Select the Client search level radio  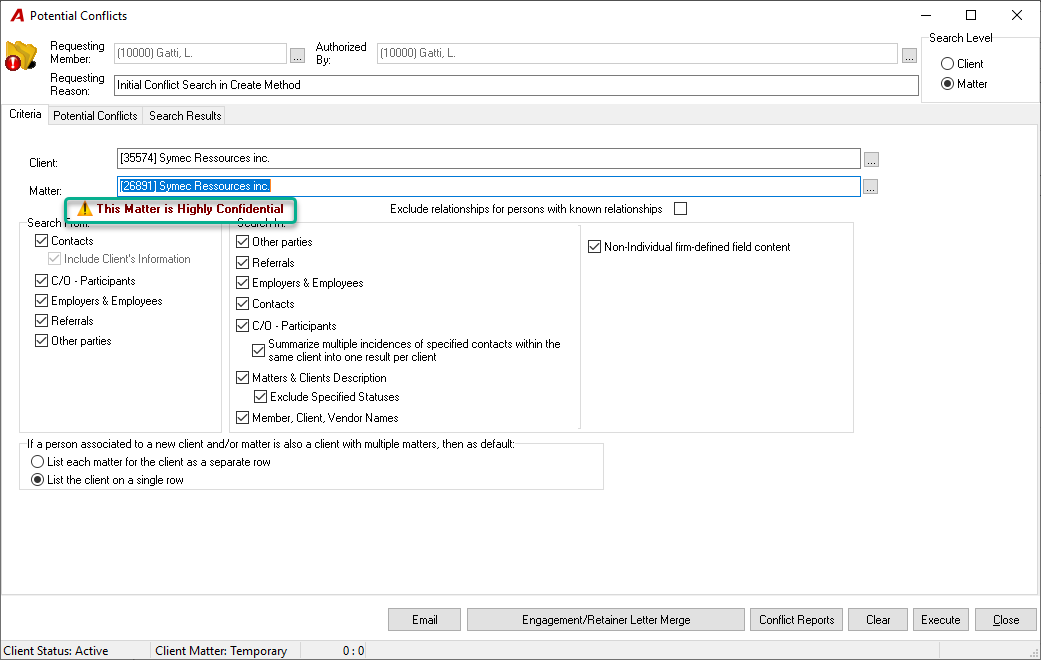click(947, 64)
